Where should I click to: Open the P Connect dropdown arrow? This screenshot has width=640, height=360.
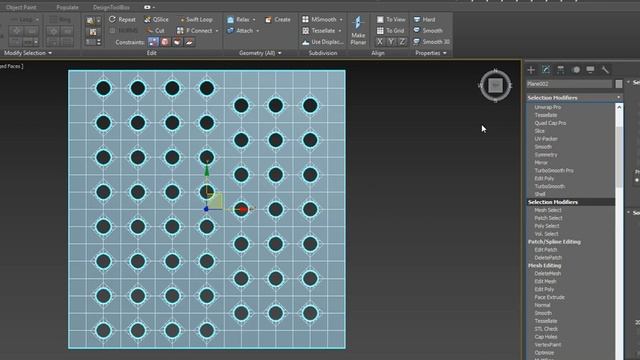(x=217, y=31)
